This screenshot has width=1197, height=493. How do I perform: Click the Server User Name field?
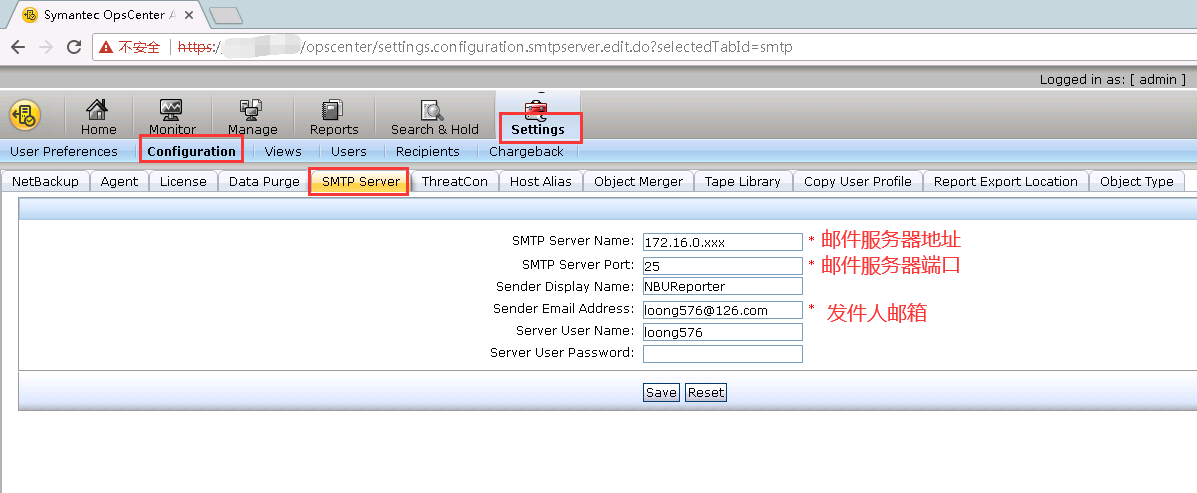click(722, 331)
